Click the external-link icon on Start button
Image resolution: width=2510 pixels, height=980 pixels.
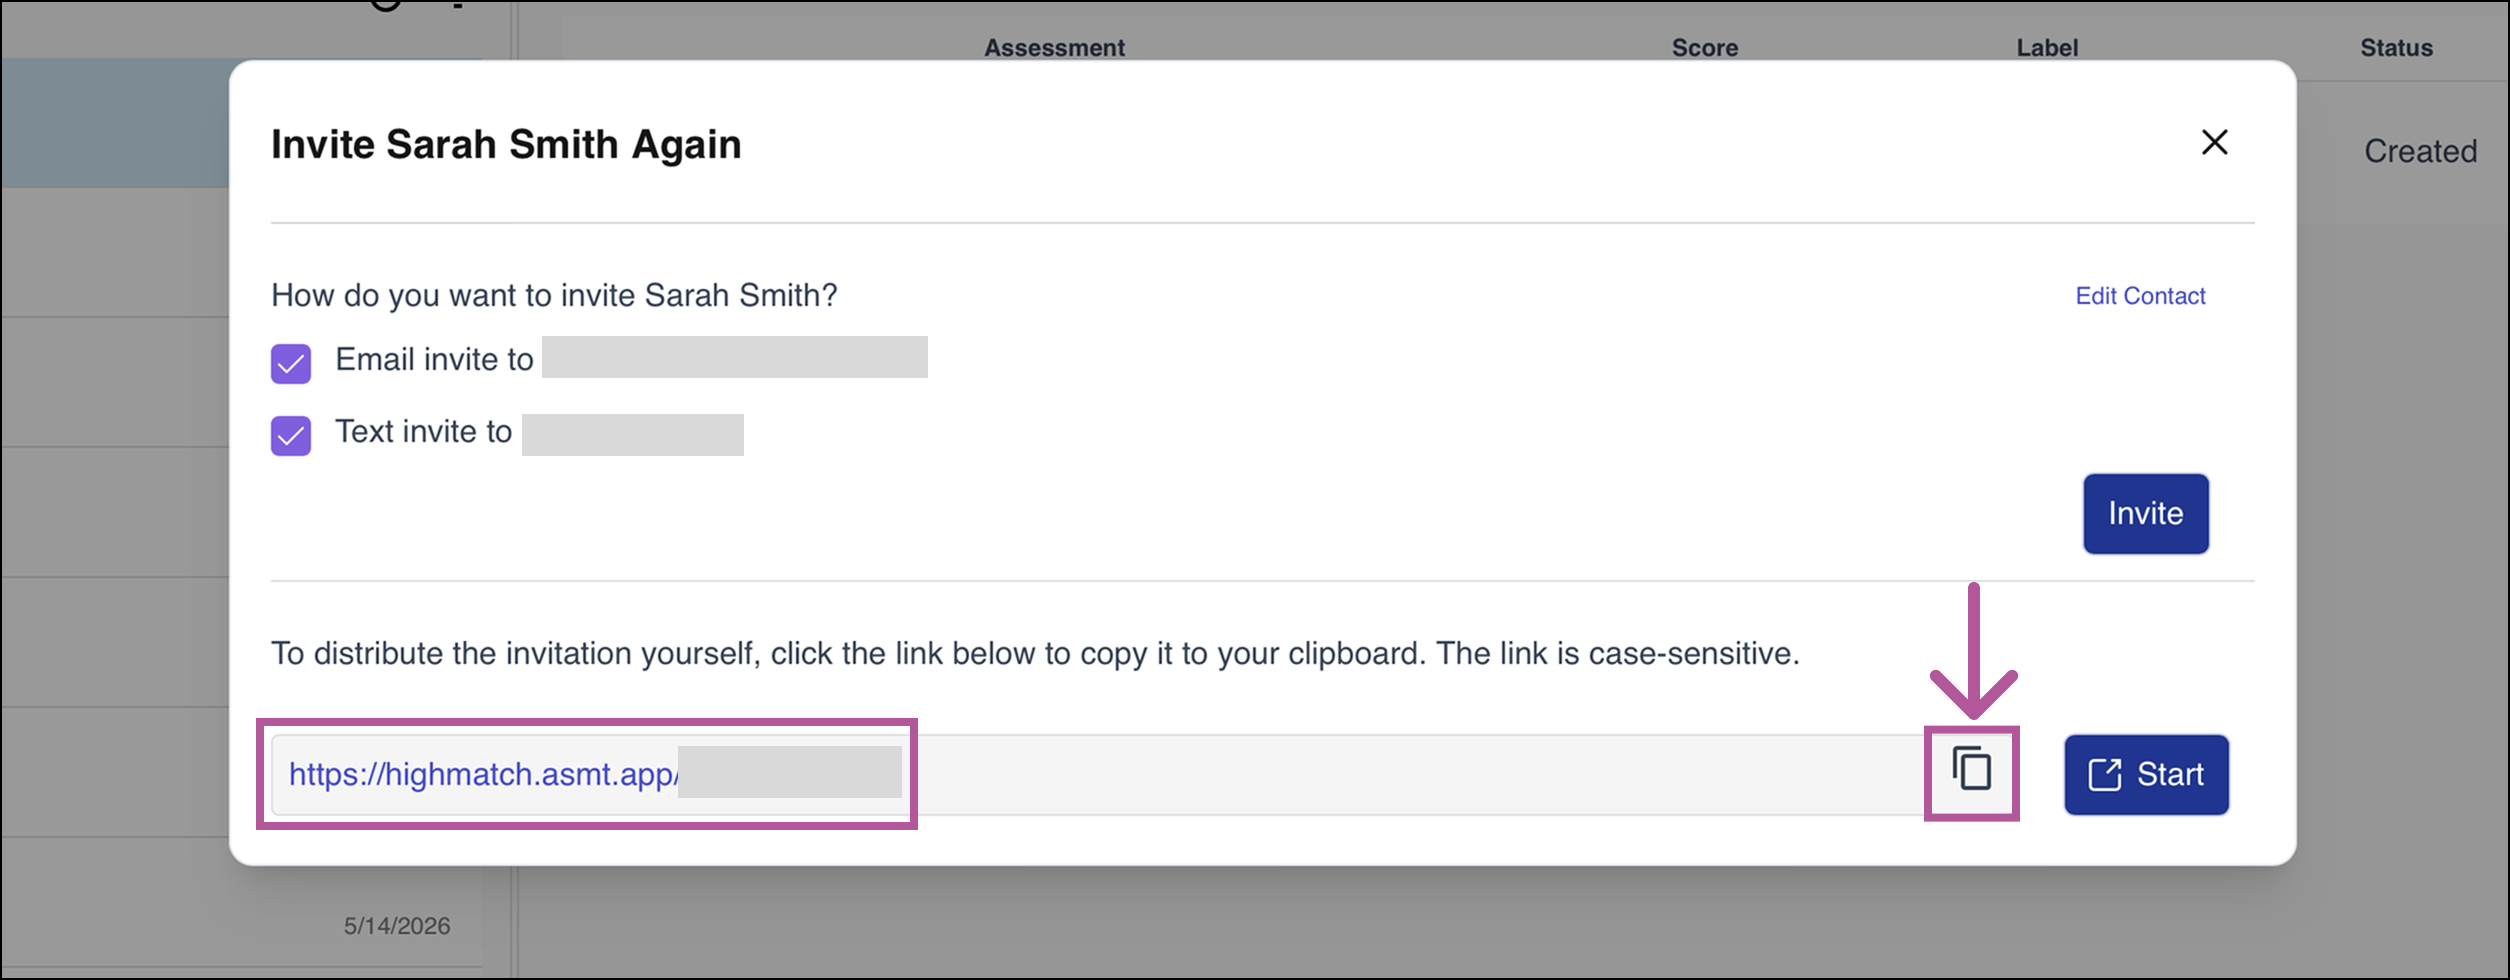tap(2105, 775)
